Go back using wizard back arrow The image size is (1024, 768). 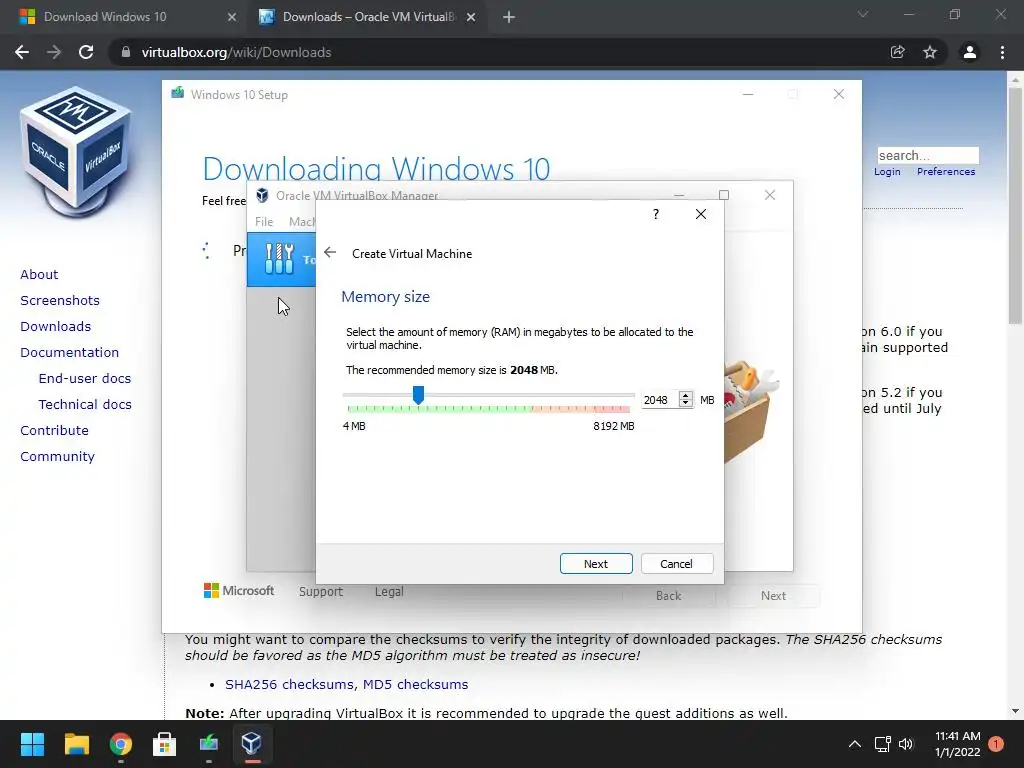pyautogui.click(x=330, y=253)
